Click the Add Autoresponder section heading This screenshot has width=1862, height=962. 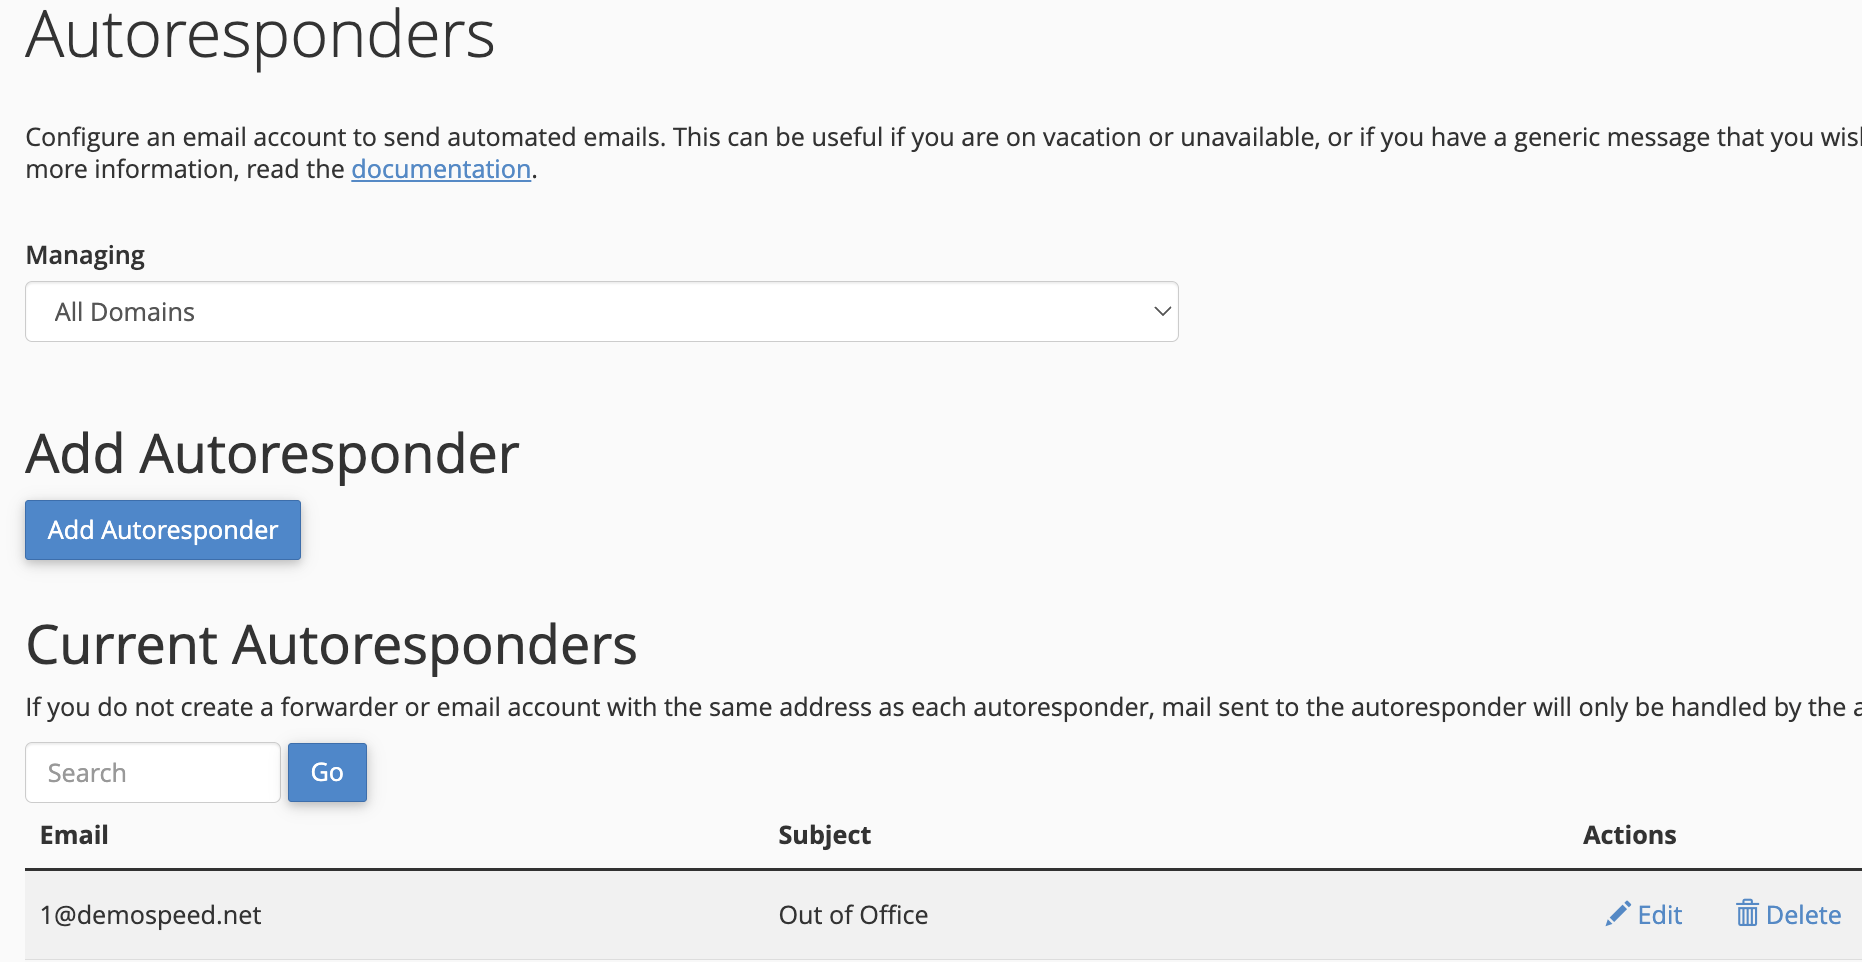pyautogui.click(x=272, y=454)
